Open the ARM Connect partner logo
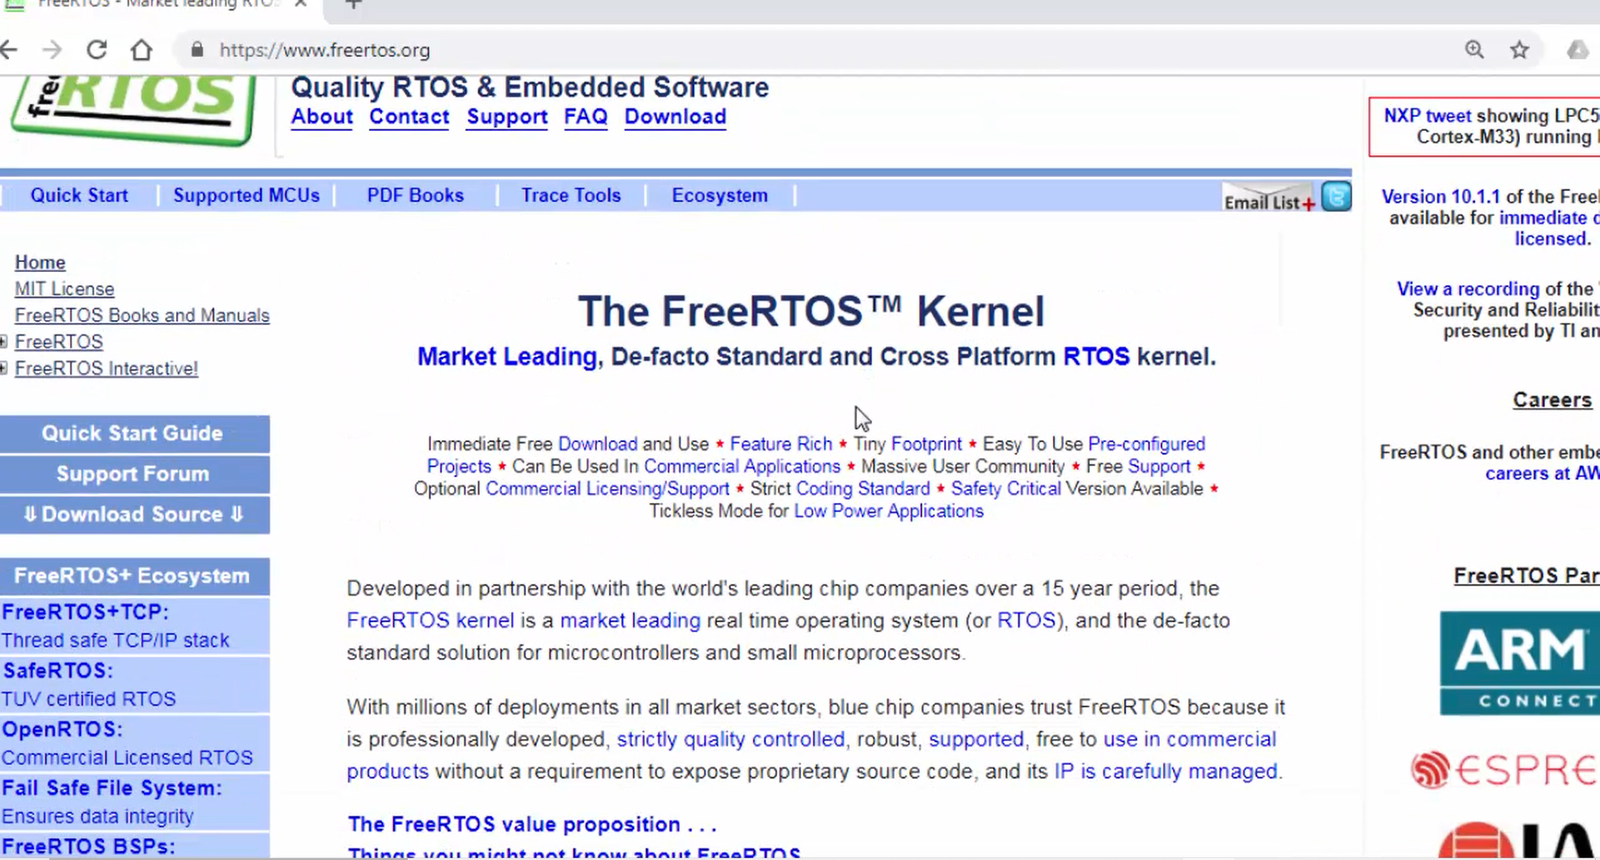Viewport: 1600px width, 860px height. point(1520,663)
